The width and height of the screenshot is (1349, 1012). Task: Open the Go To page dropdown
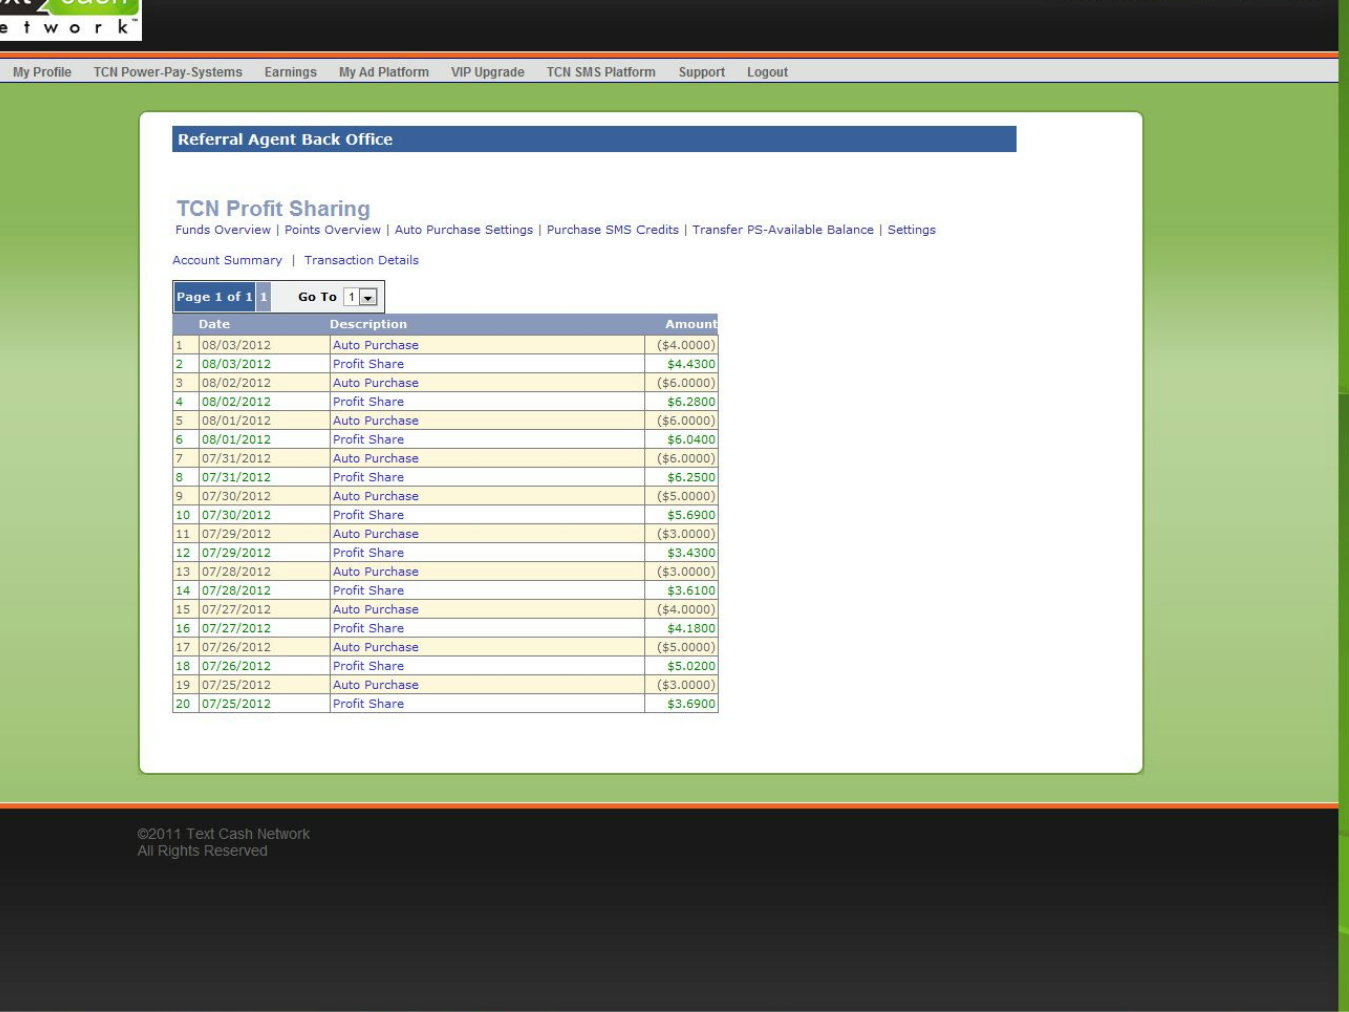pos(368,297)
